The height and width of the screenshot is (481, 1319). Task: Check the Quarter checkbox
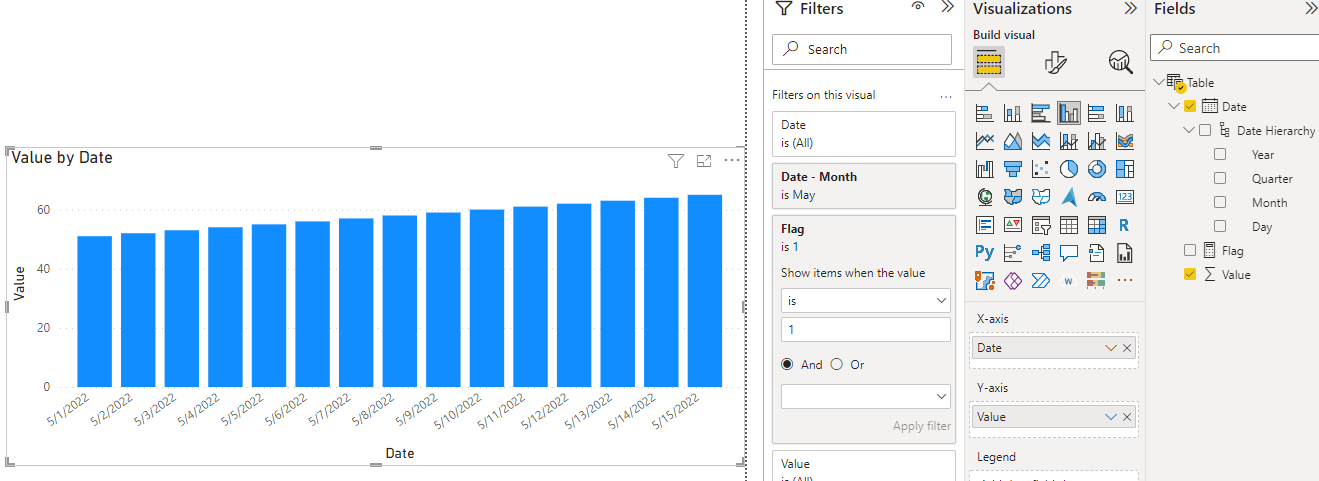[1220, 178]
